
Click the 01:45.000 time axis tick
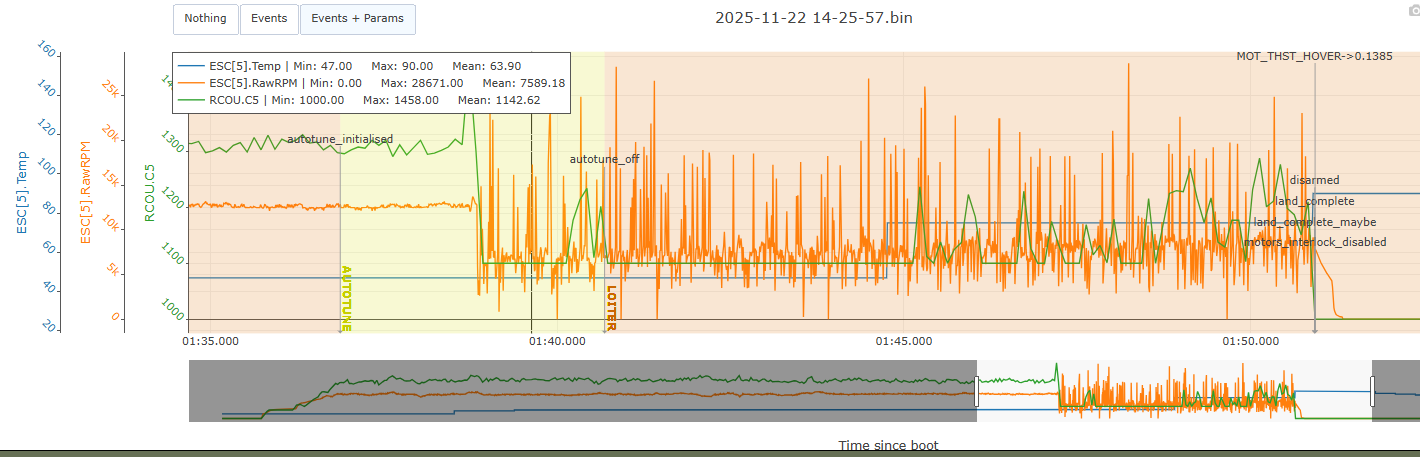tap(904, 341)
